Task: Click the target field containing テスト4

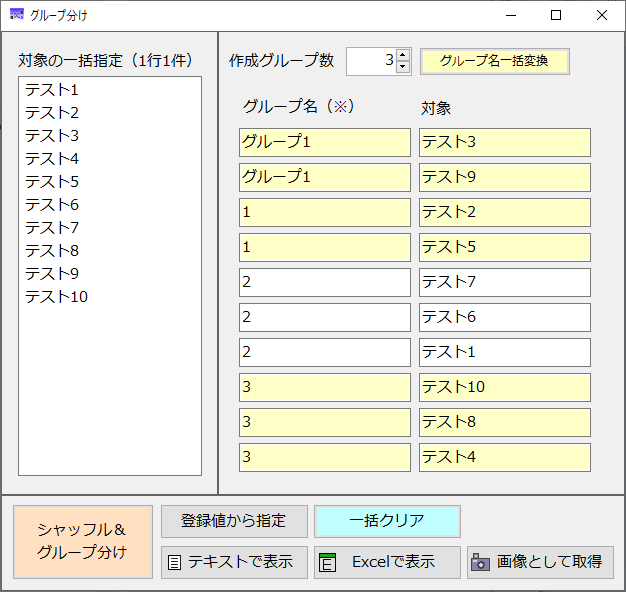Action: (504, 457)
